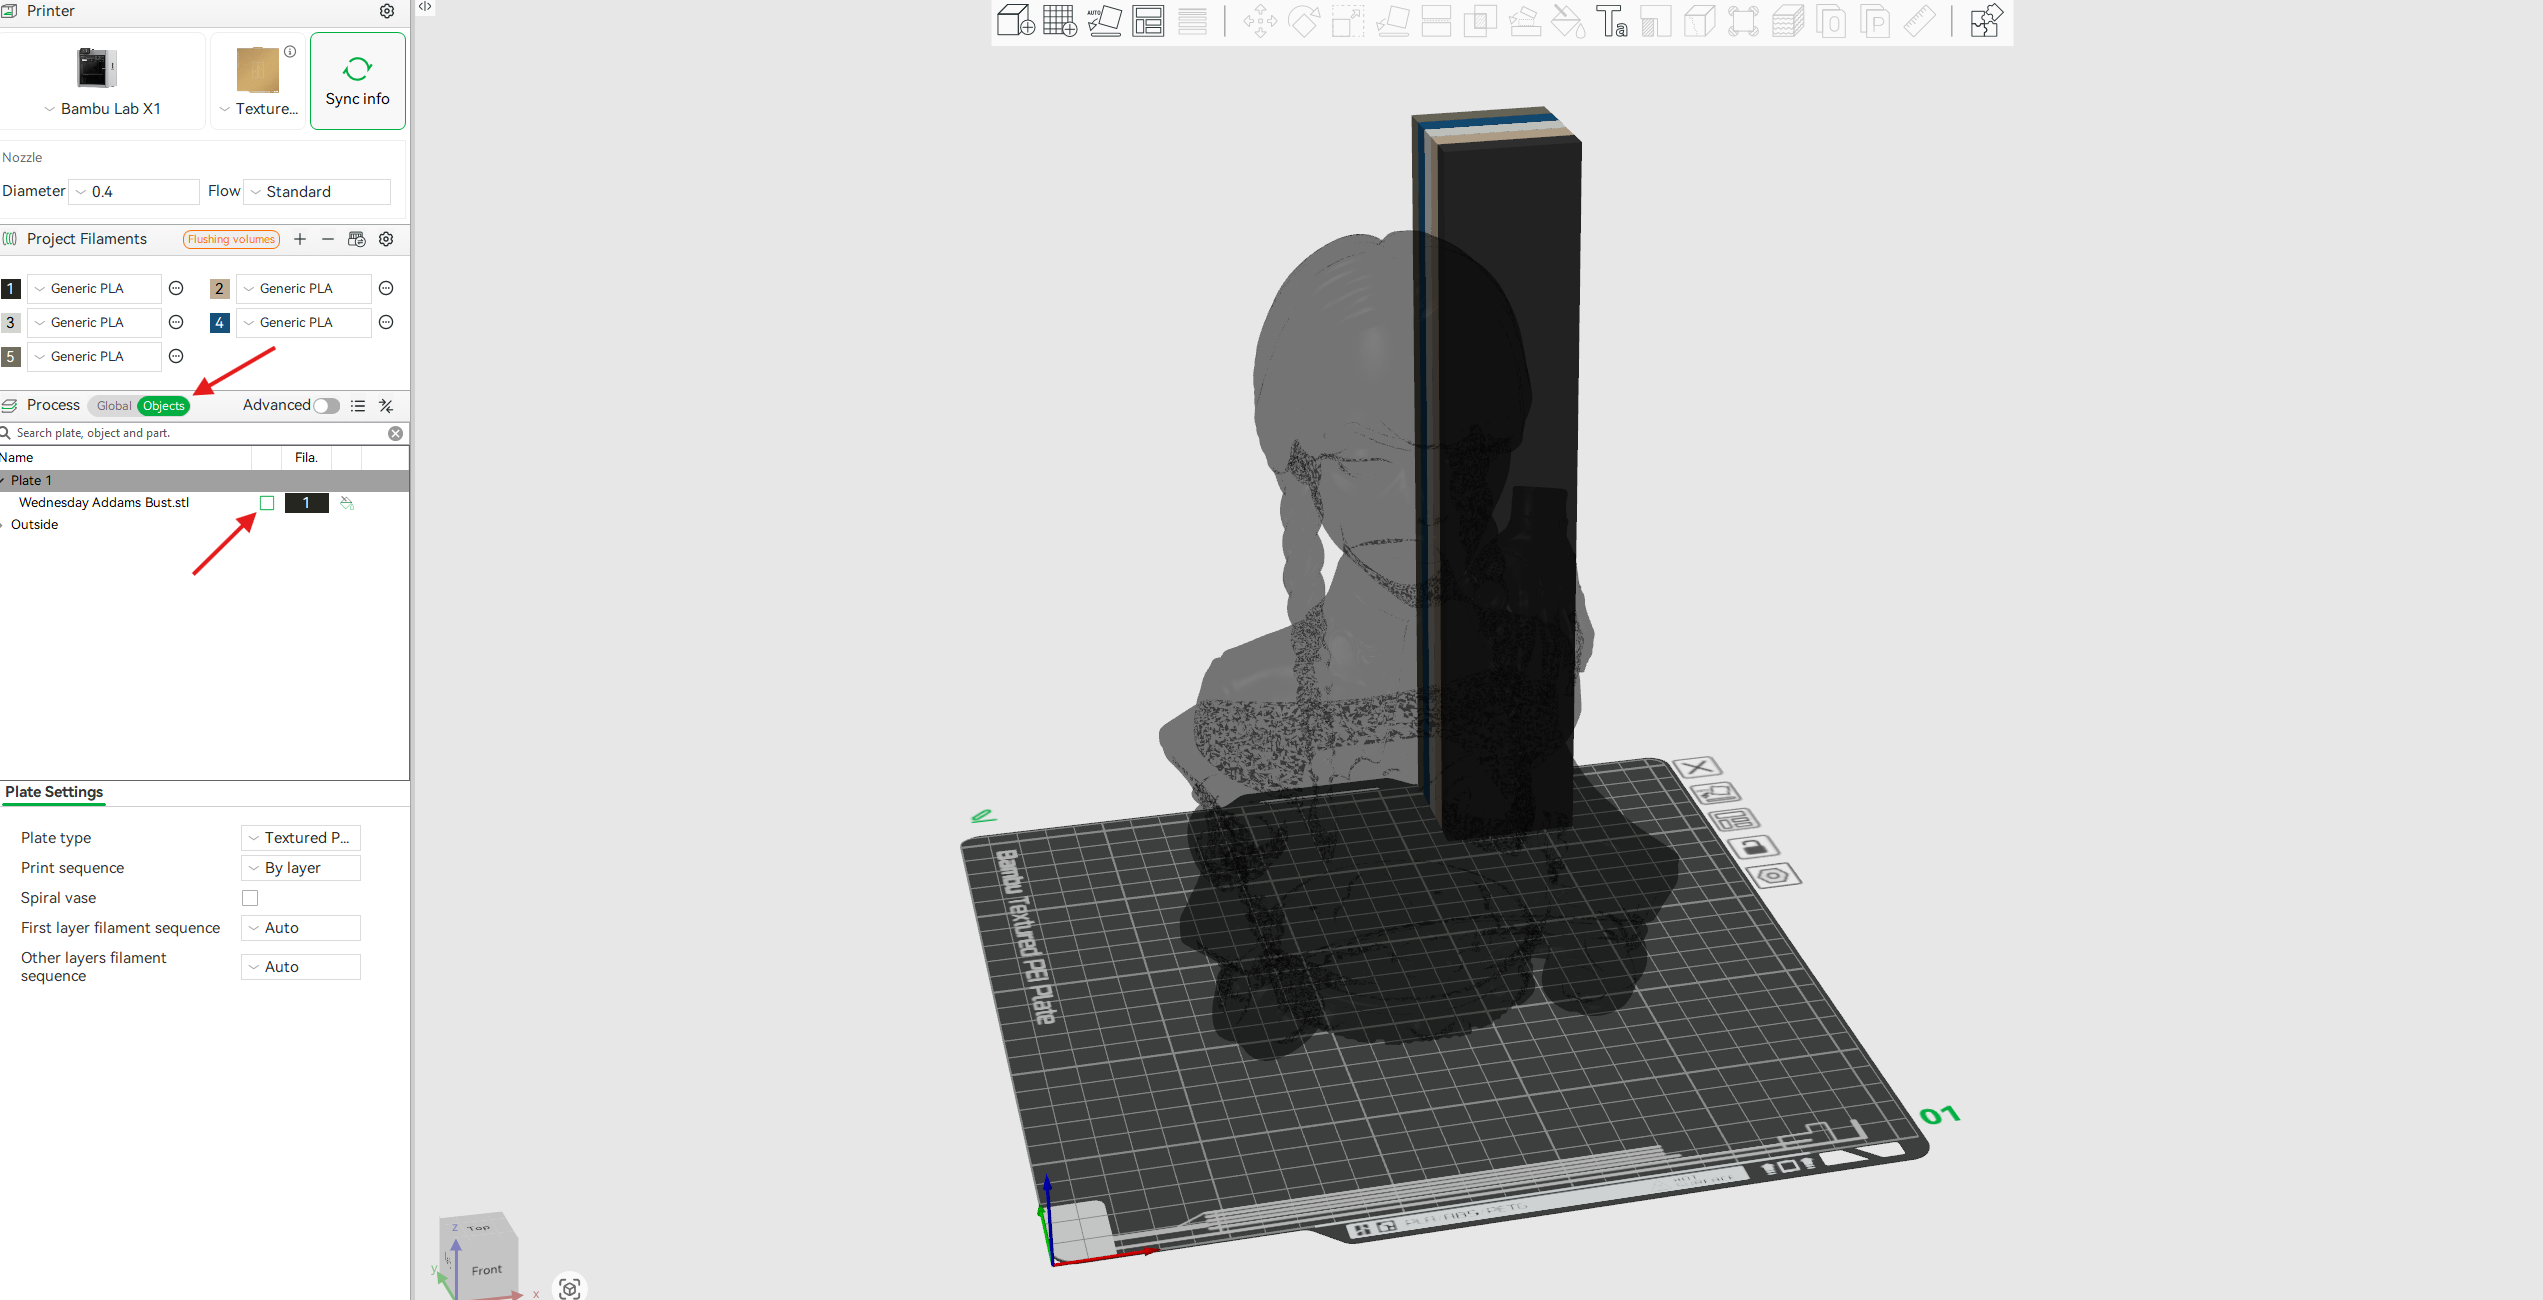2543x1300 pixels.
Task: Open the Textured plate type selector
Action: [258, 80]
